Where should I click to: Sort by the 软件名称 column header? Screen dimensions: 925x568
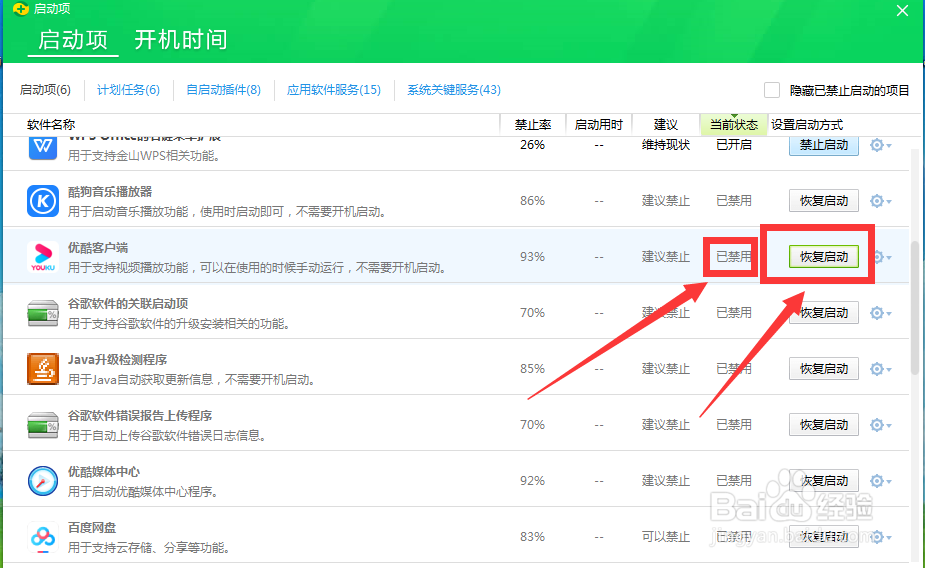pyautogui.click(x=51, y=125)
